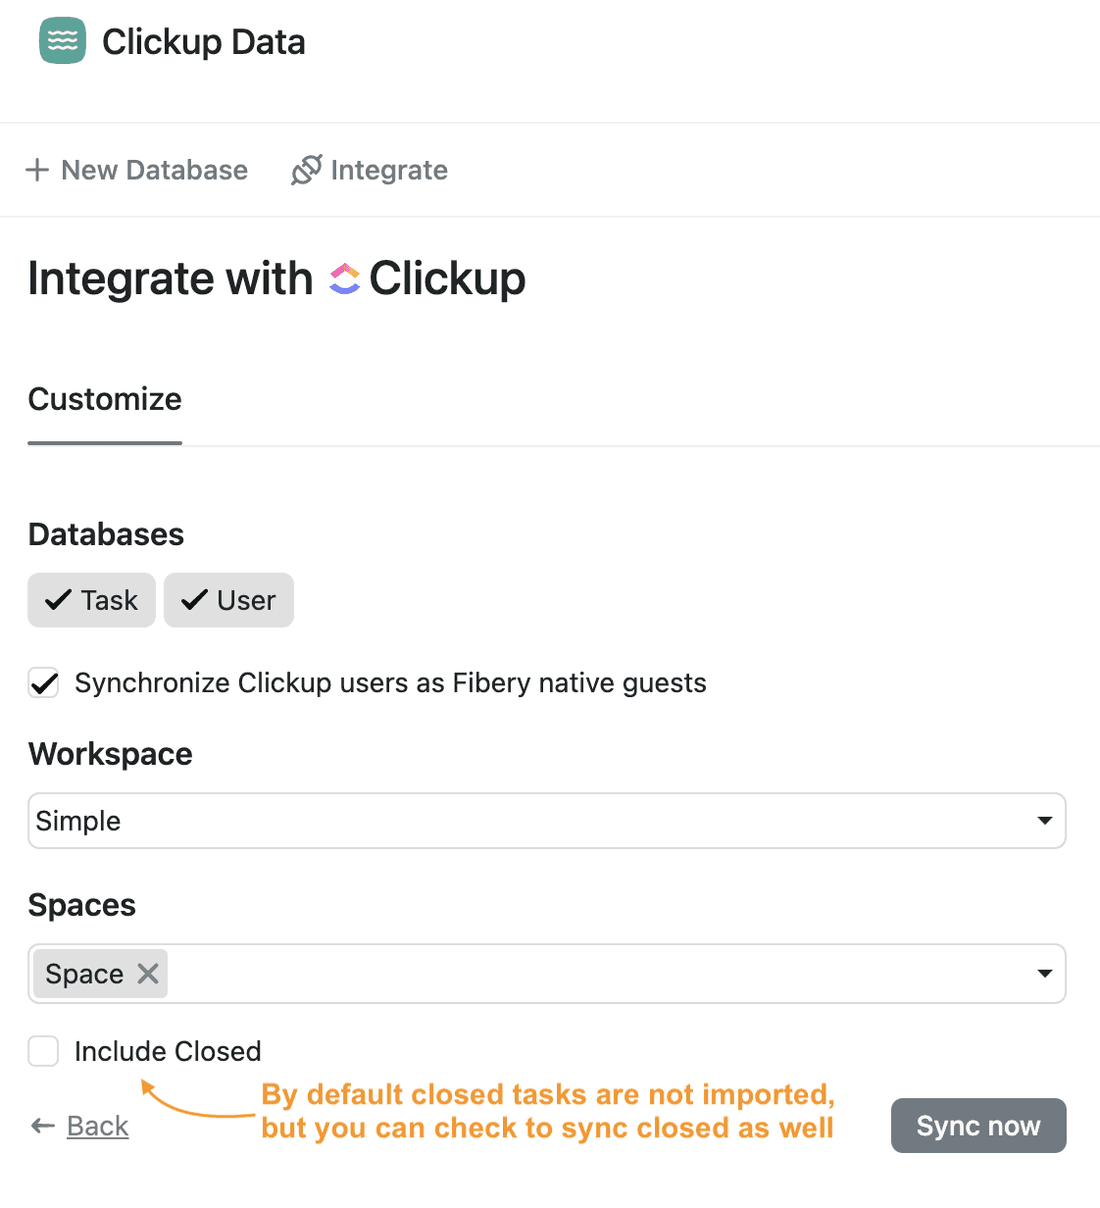
Task: Select the Task database toggle button
Action: pyautogui.click(x=91, y=600)
